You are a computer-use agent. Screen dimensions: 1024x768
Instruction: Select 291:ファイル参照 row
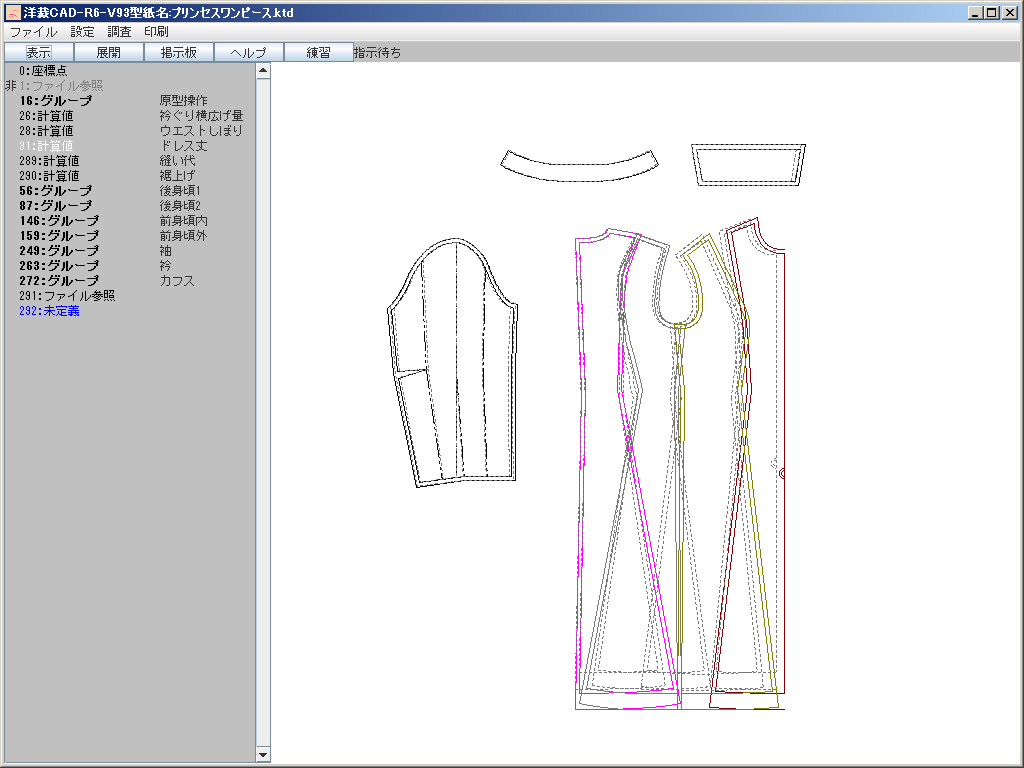click(130, 296)
